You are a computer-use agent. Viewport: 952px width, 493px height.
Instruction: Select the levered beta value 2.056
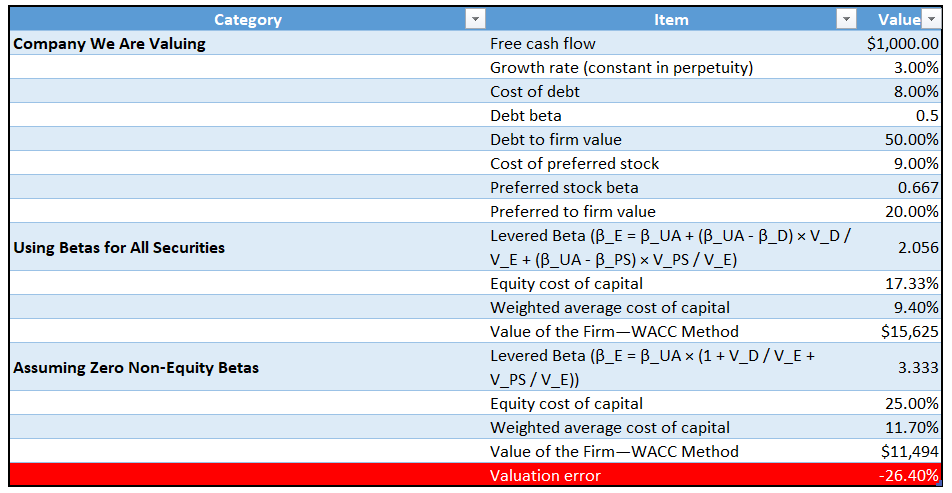pyautogui.click(x=918, y=248)
